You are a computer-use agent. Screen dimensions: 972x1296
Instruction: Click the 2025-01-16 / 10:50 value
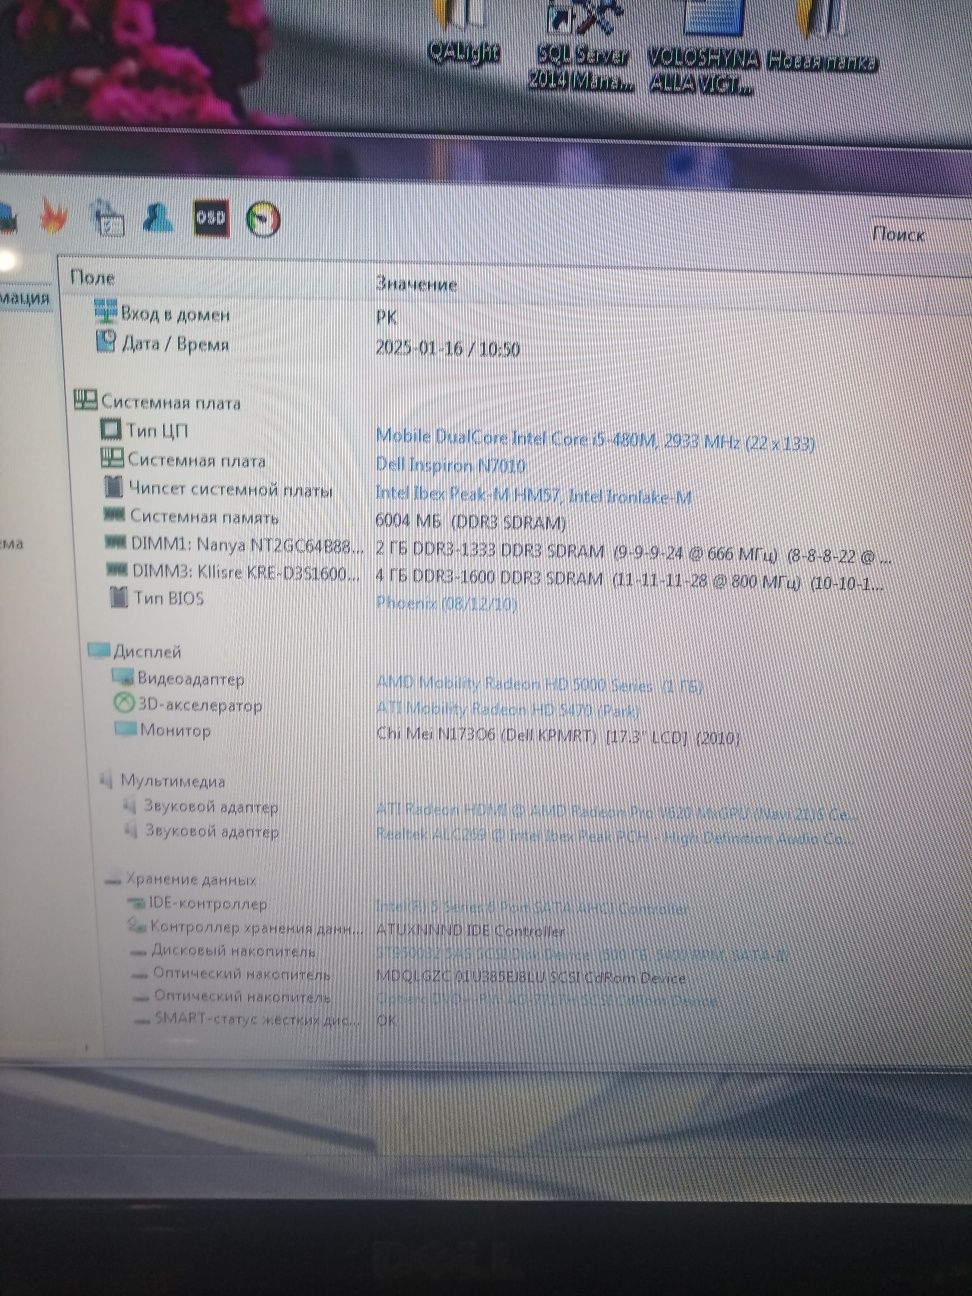447,349
